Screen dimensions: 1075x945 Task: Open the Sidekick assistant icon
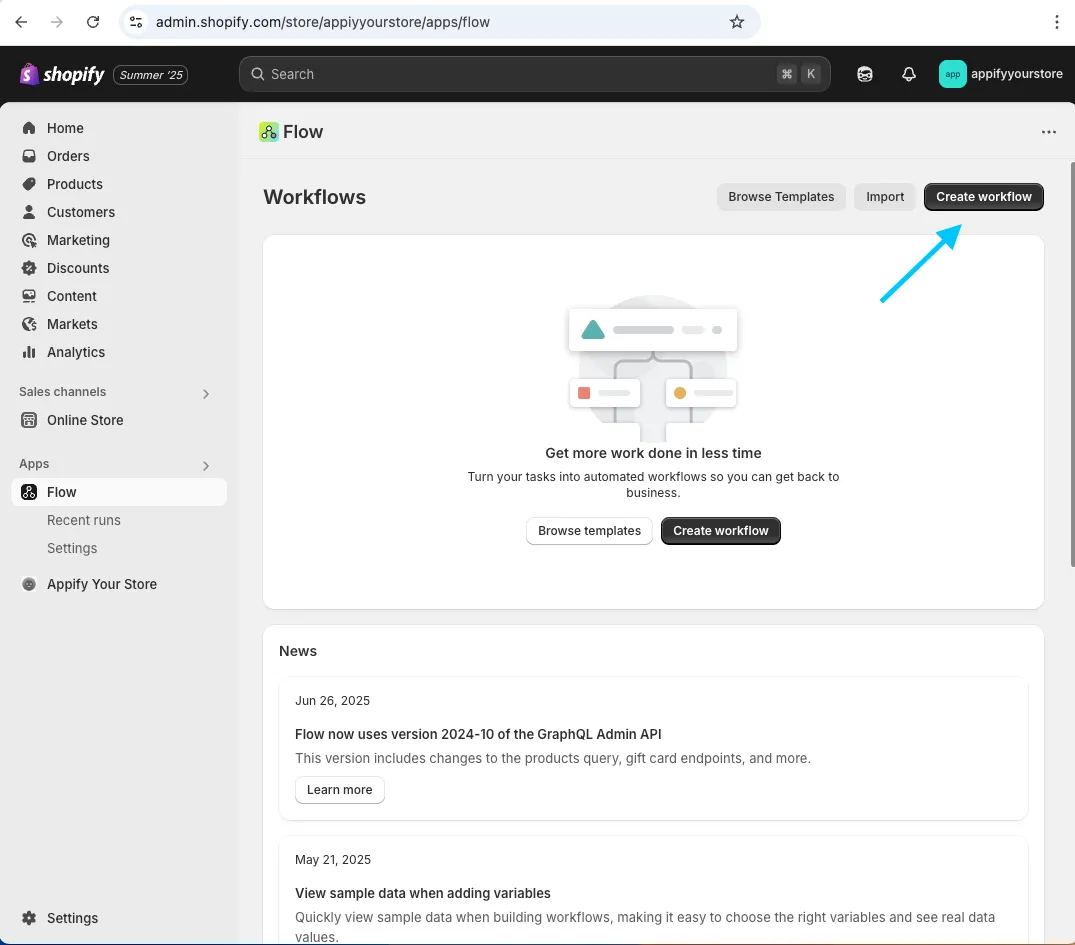click(865, 74)
